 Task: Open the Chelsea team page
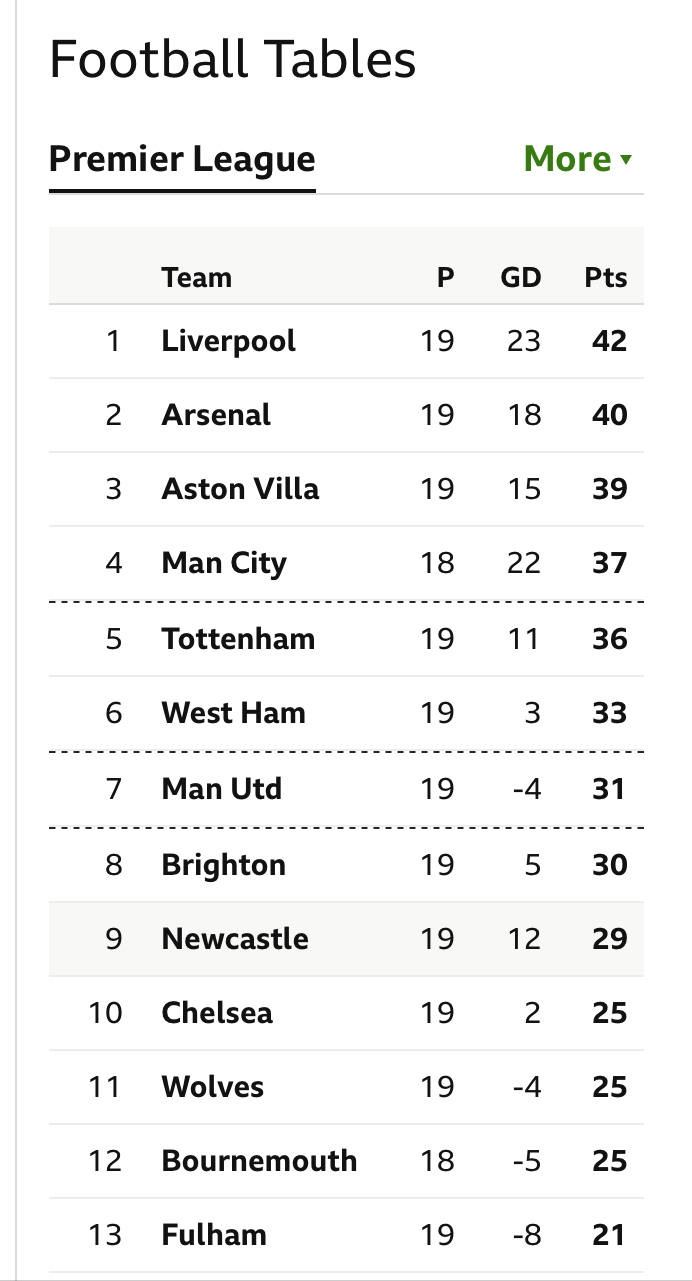217,1013
